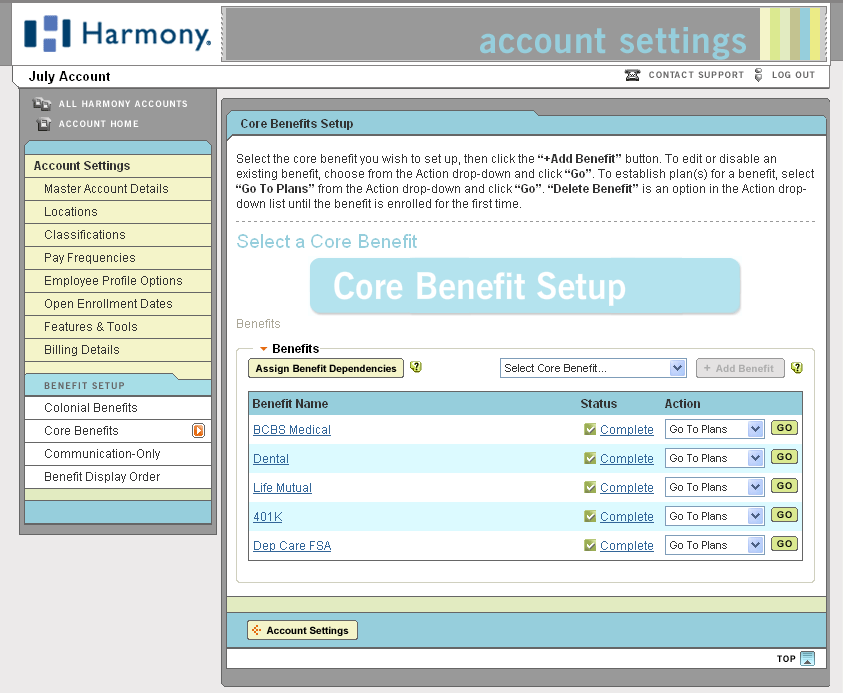Click the Log Out icon

click(x=758, y=75)
